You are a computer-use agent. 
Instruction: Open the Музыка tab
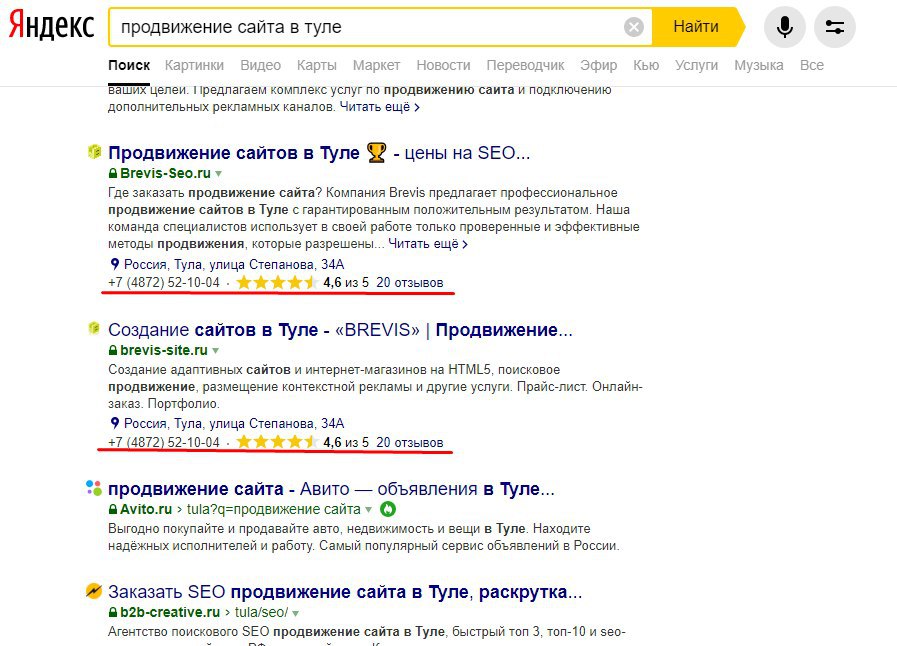pos(759,65)
